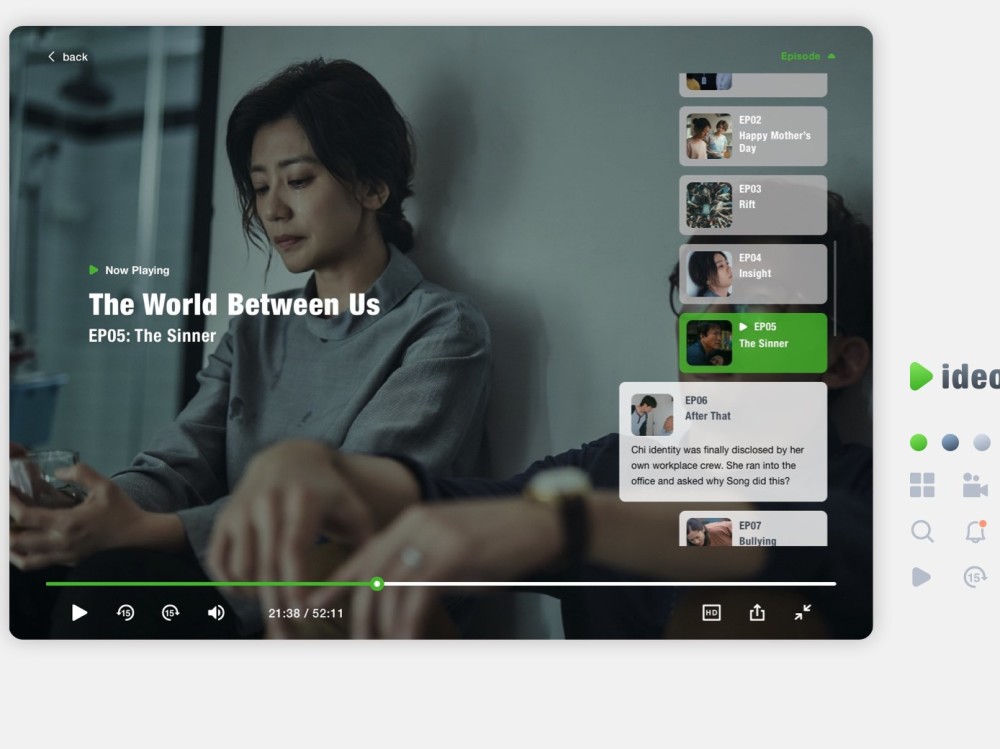Skip forward 15 seconds in player

pyautogui.click(x=170, y=612)
